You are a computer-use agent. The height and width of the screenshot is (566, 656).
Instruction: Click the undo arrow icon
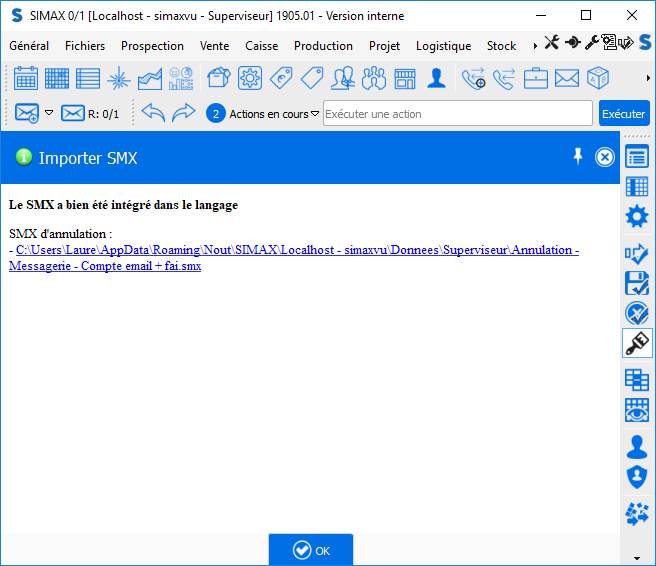(152, 114)
